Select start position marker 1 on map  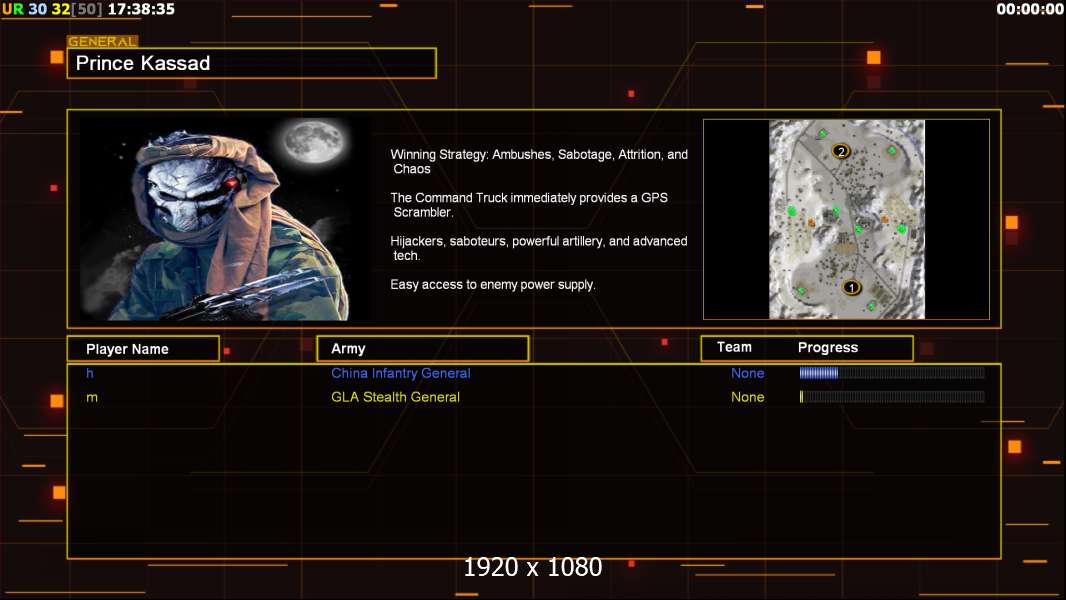coord(851,287)
